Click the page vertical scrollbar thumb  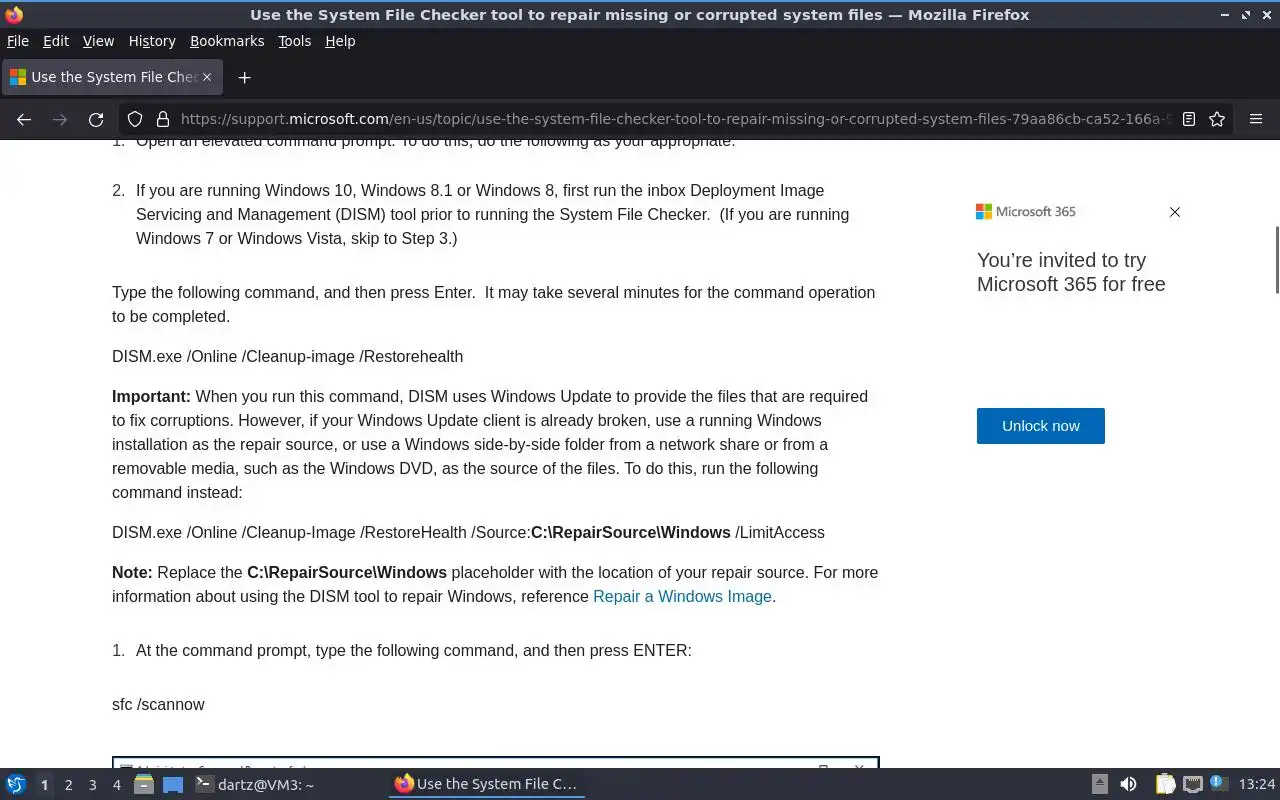point(1276,260)
